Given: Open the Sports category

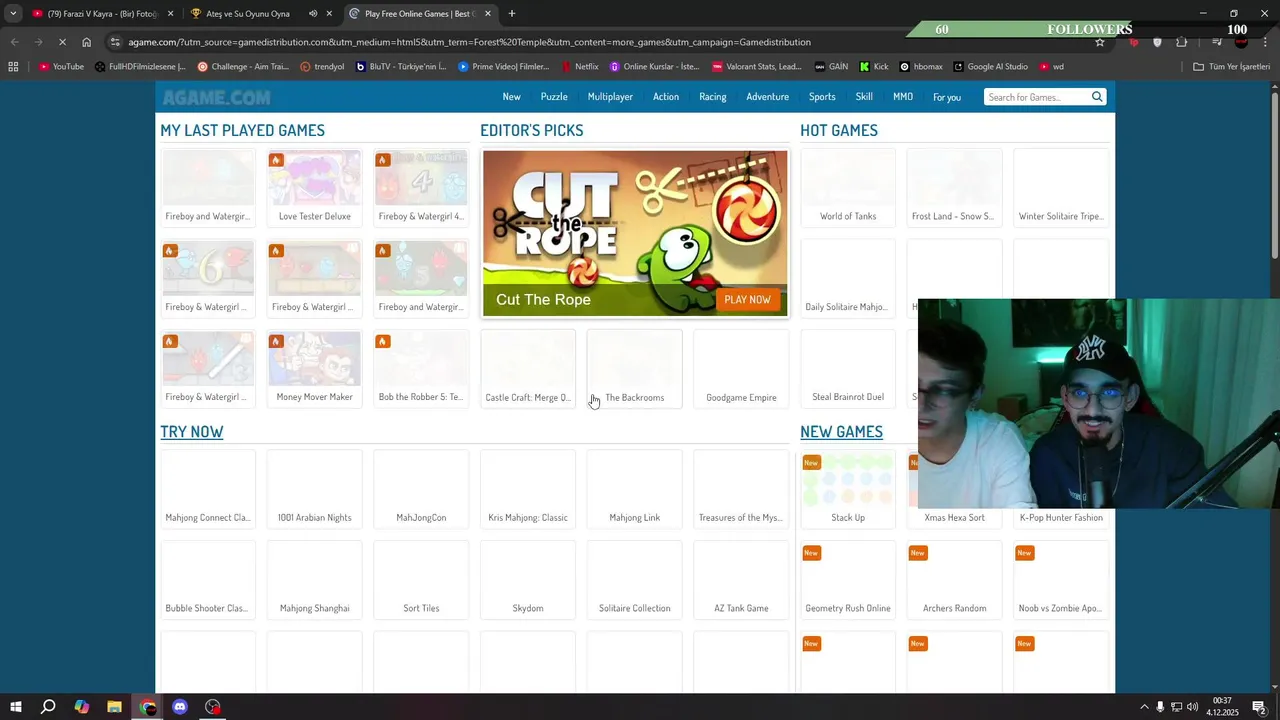Looking at the screenshot, I should click(x=822, y=97).
